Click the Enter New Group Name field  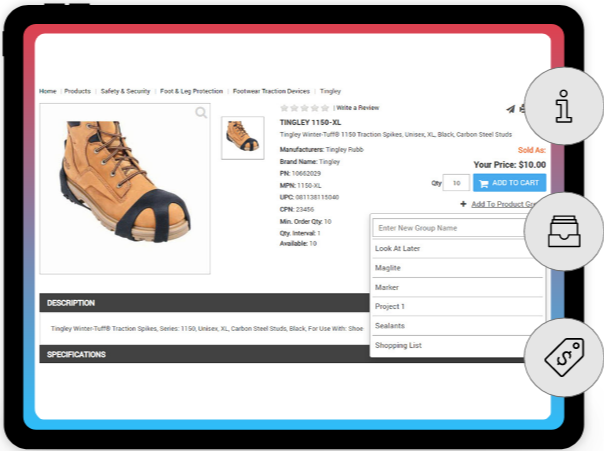(x=450, y=228)
